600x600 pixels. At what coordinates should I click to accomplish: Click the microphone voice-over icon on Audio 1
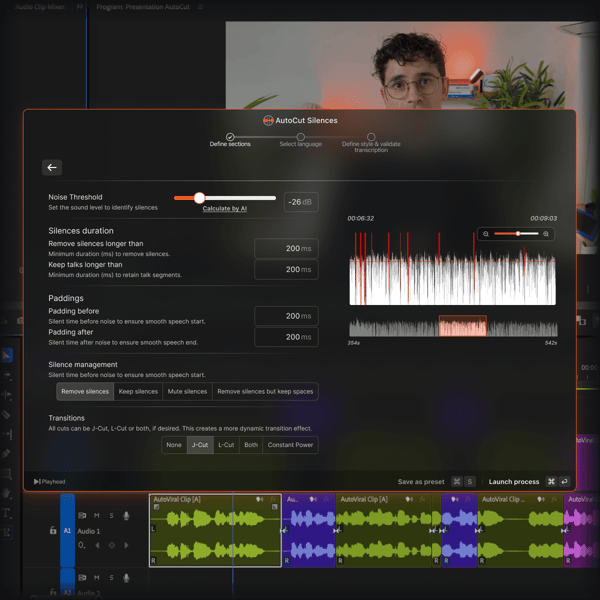click(126, 516)
